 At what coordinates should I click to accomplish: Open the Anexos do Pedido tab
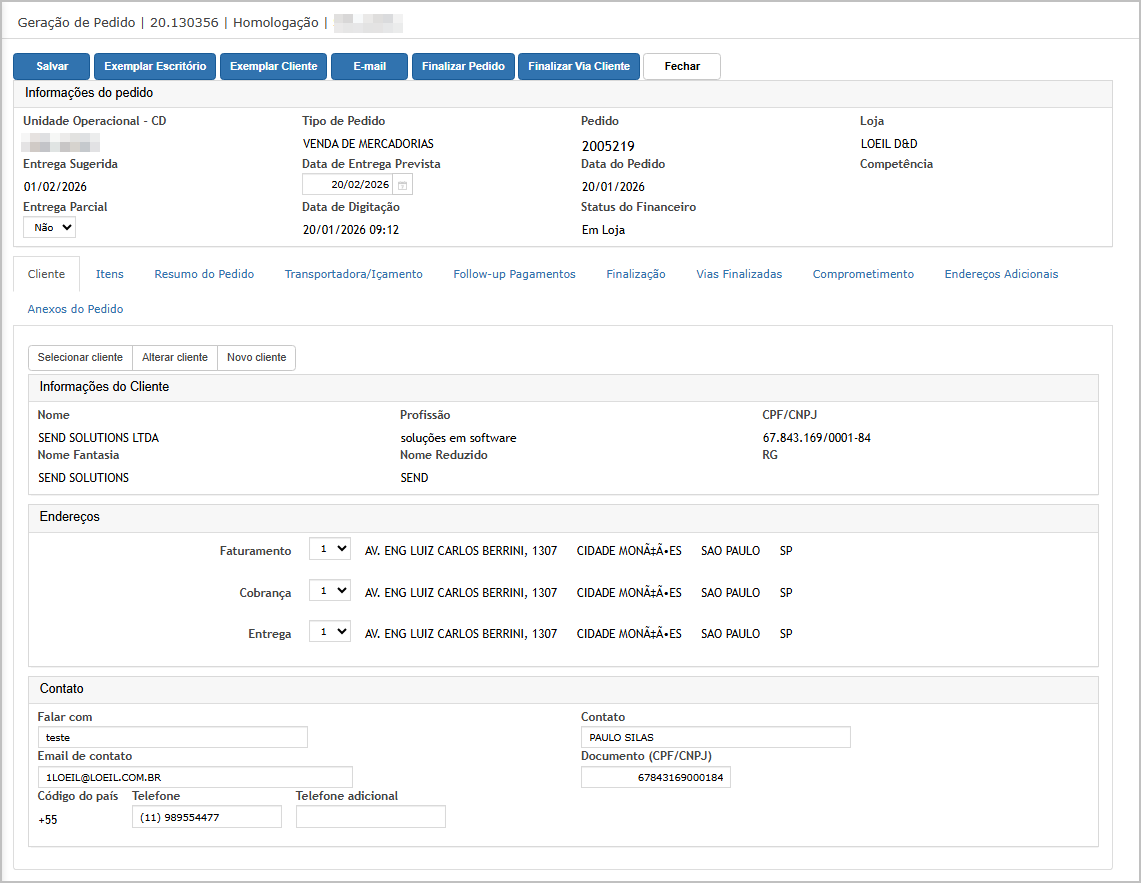pos(76,309)
